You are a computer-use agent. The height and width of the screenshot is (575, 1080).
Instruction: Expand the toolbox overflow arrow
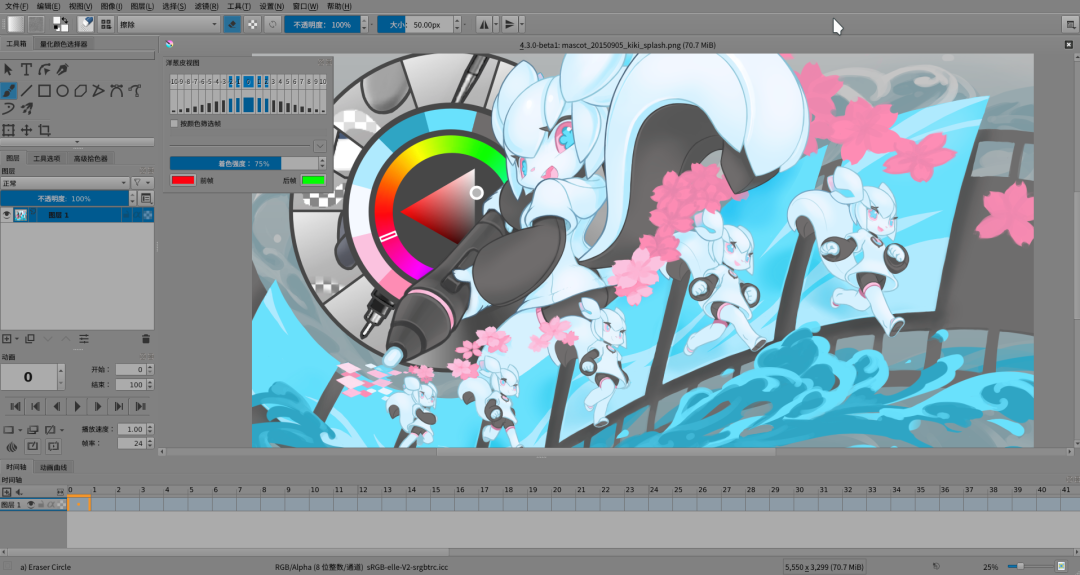(77, 142)
